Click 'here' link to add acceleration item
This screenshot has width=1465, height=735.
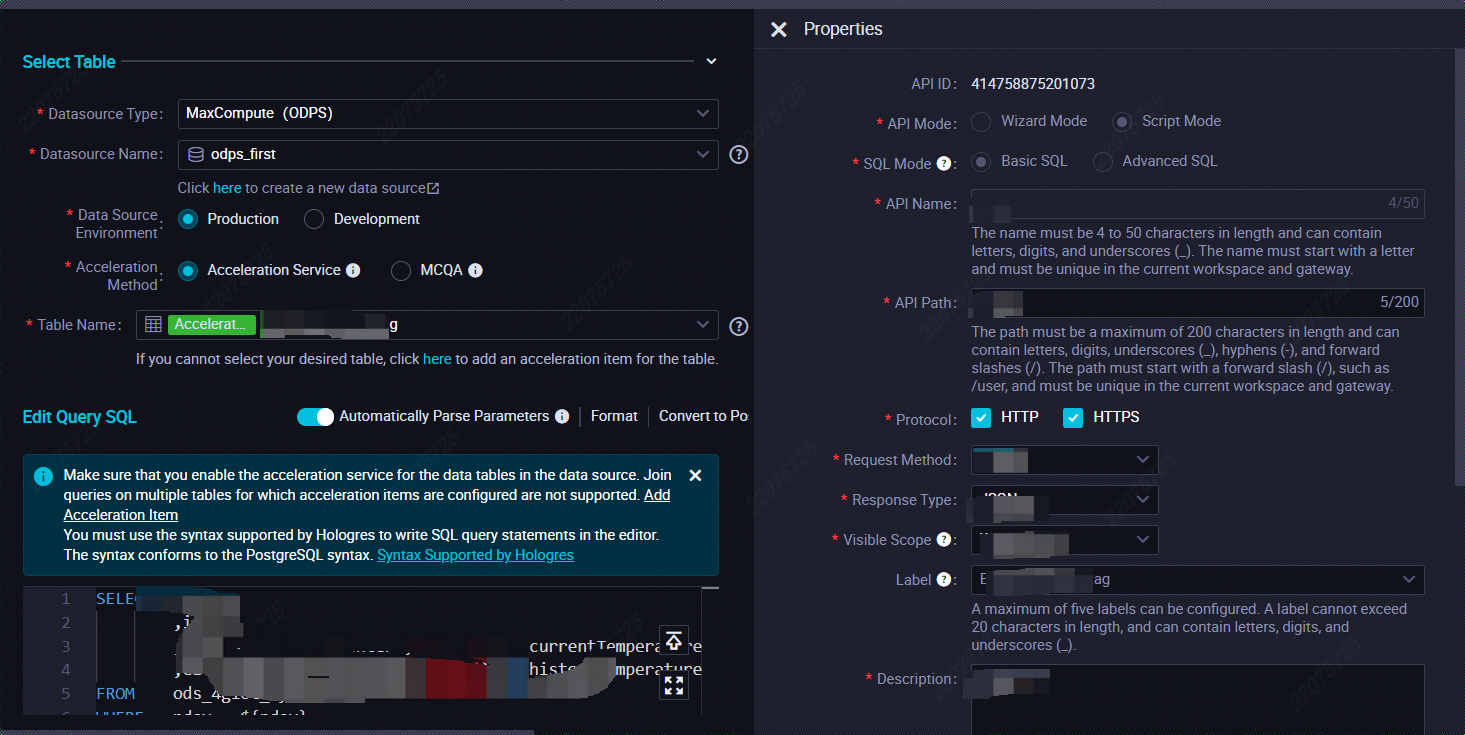437,358
